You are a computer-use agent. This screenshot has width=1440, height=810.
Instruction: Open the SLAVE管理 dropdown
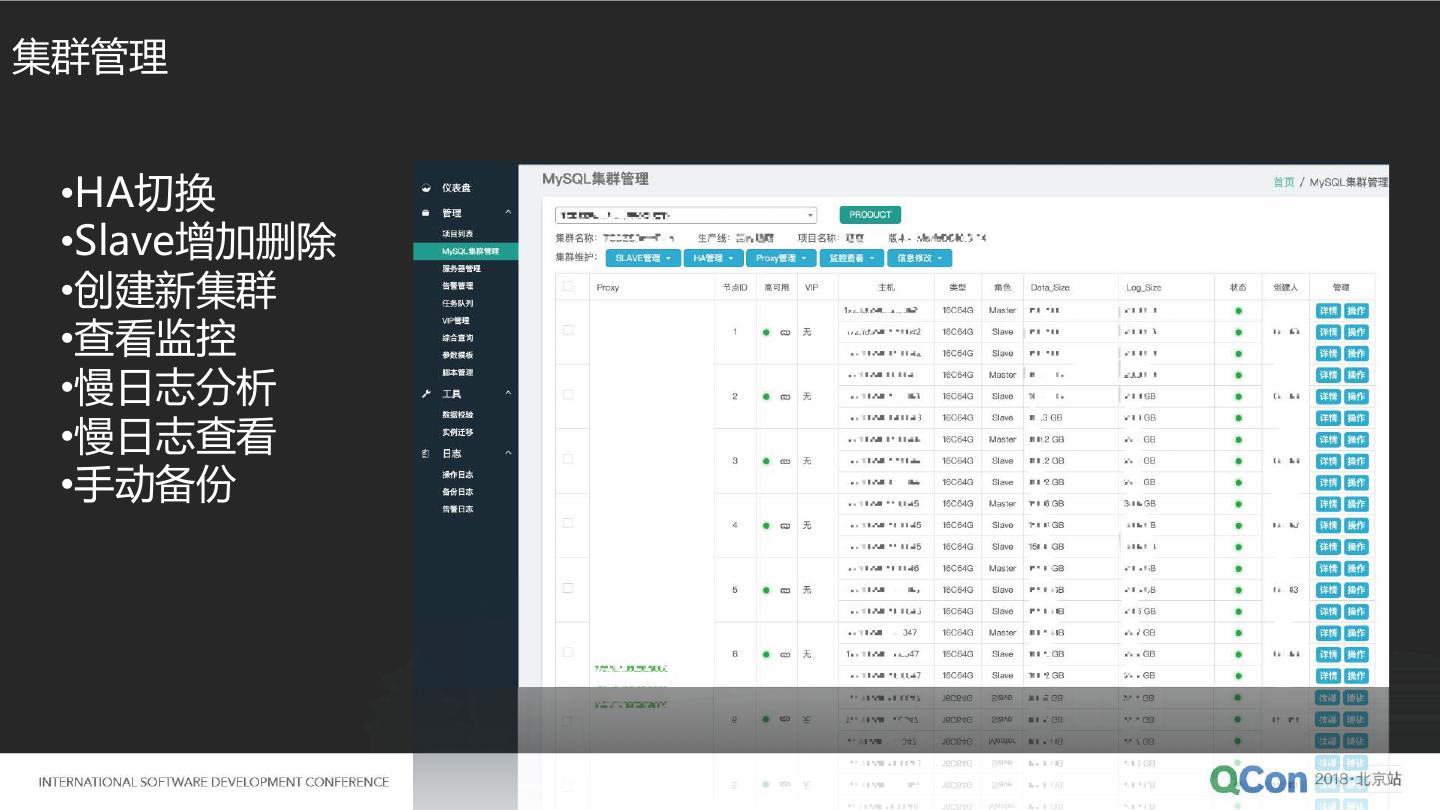coord(643,258)
